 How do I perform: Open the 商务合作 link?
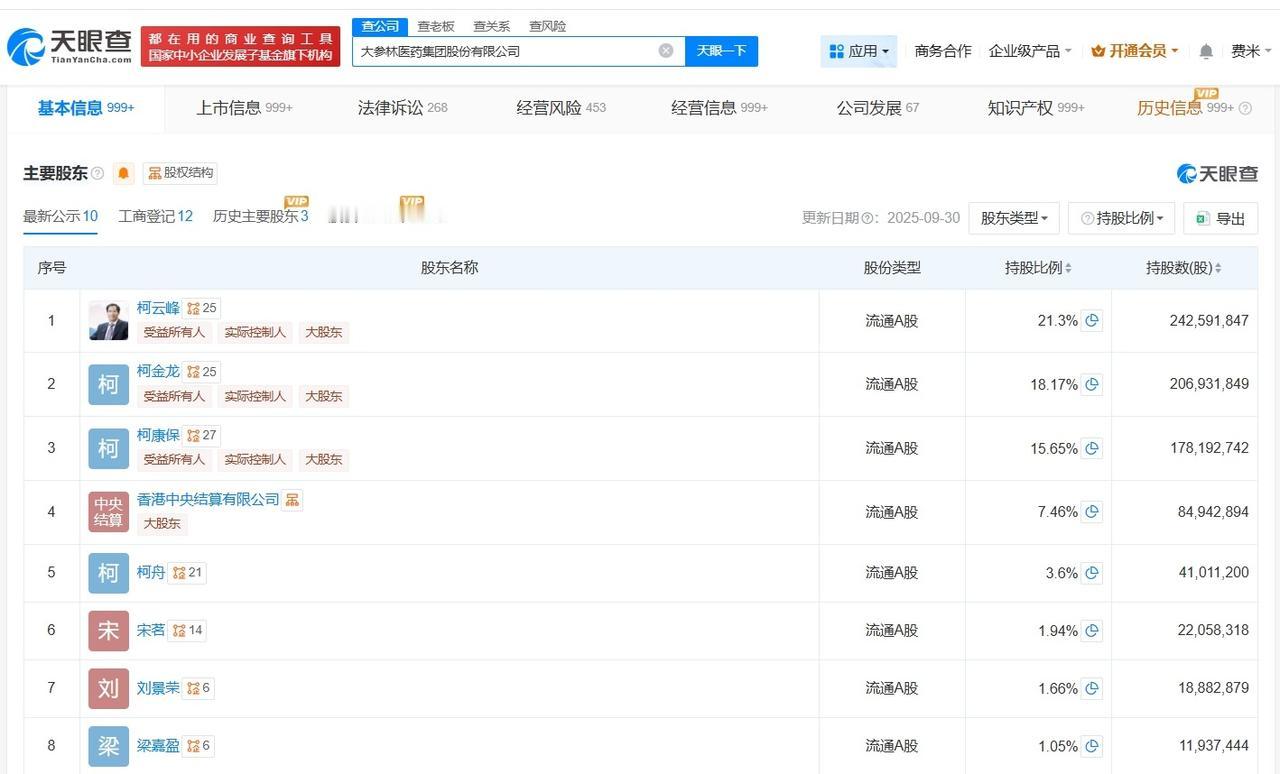tap(943, 51)
